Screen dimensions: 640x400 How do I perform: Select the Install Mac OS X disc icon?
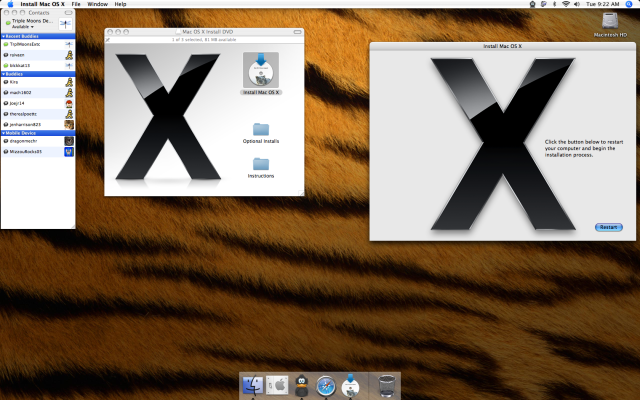pos(261,70)
